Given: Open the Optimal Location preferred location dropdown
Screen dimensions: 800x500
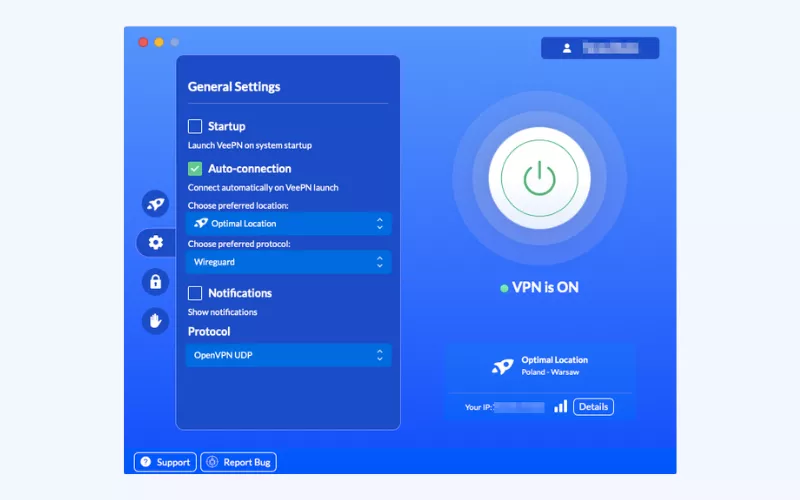Looking at the screenshot, I should (x=289, y=223).
